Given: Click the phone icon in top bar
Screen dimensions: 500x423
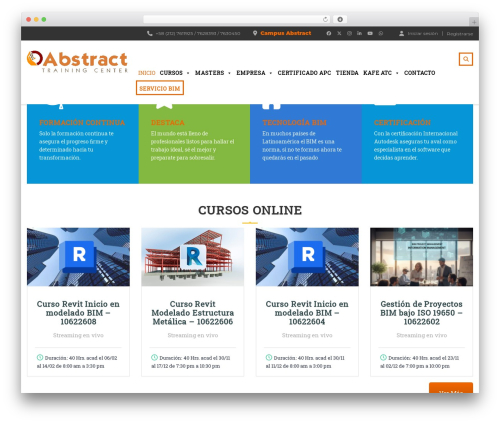Looking at the screenshot, I should (150, 33).
